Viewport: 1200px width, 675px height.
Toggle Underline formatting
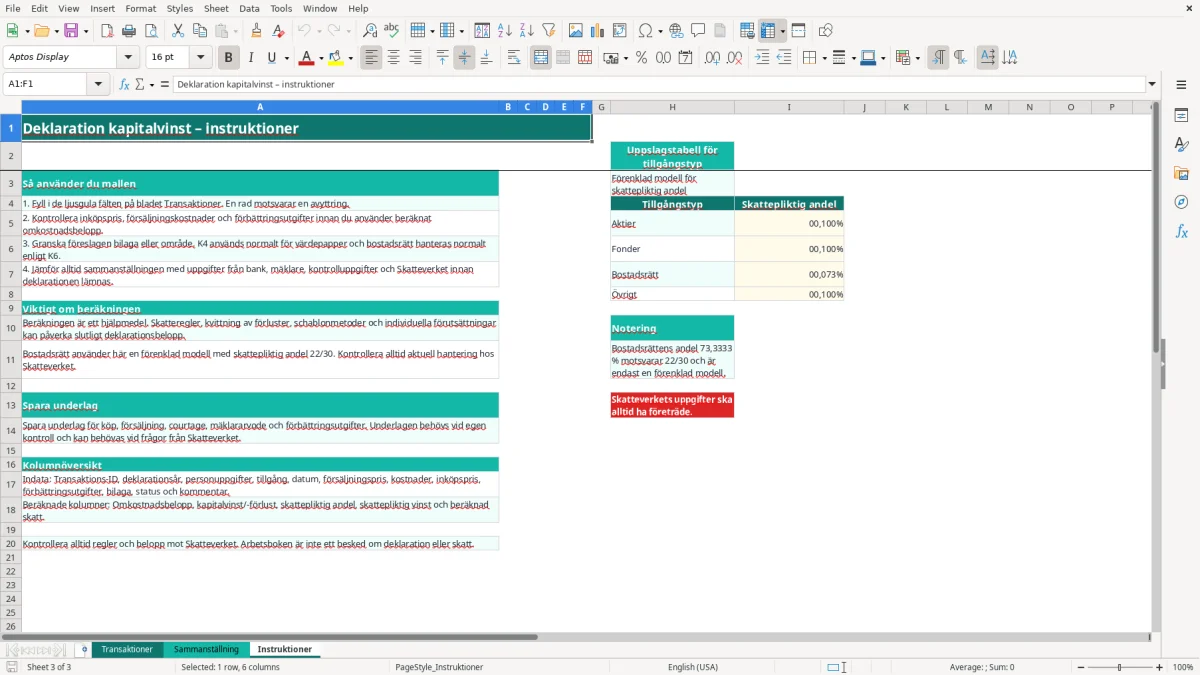[272, 58]
